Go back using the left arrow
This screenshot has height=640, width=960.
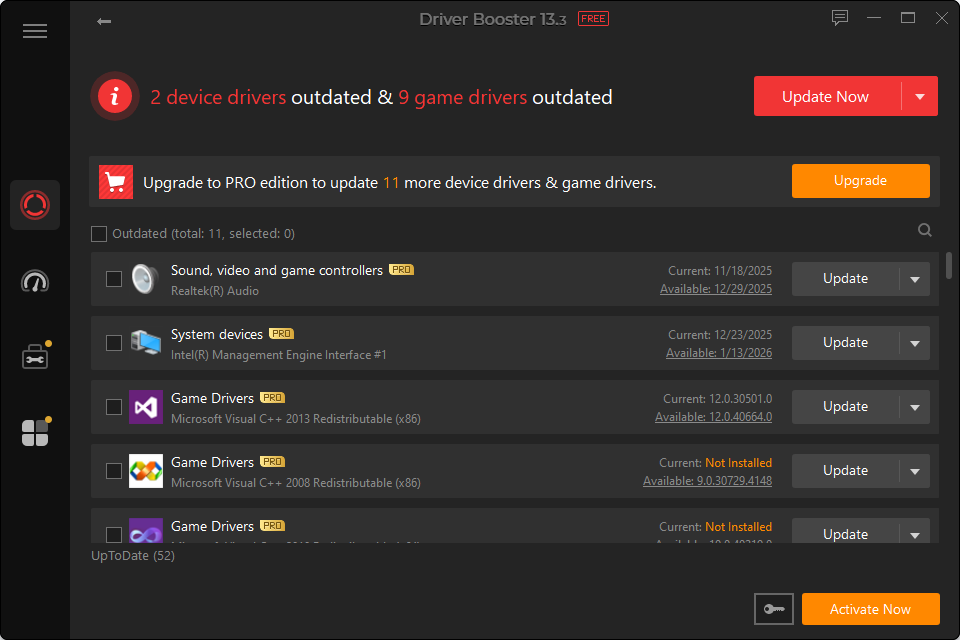pyautogui.click(x=104, y=21)
